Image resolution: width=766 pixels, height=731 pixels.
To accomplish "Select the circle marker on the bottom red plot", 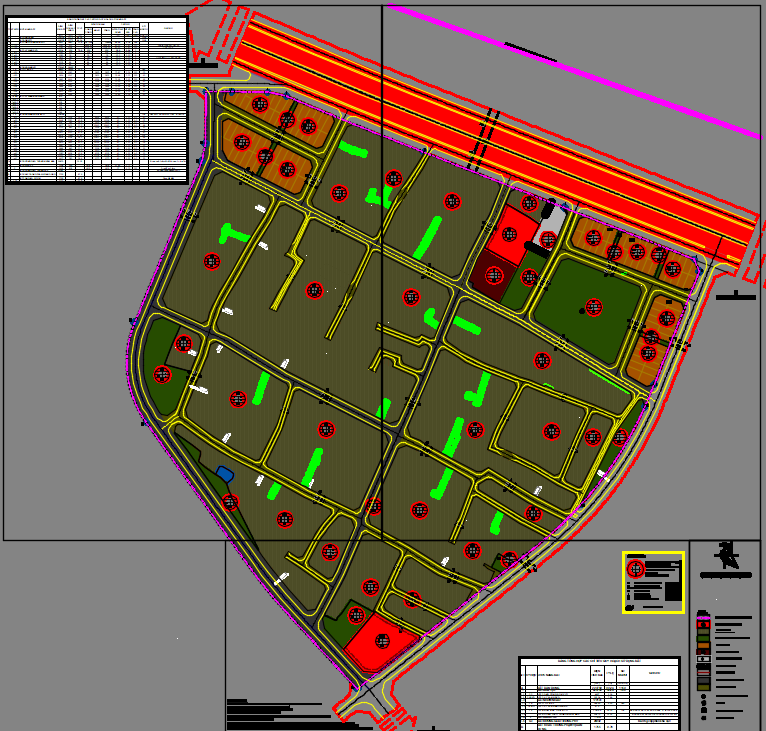I will point(380,640).
